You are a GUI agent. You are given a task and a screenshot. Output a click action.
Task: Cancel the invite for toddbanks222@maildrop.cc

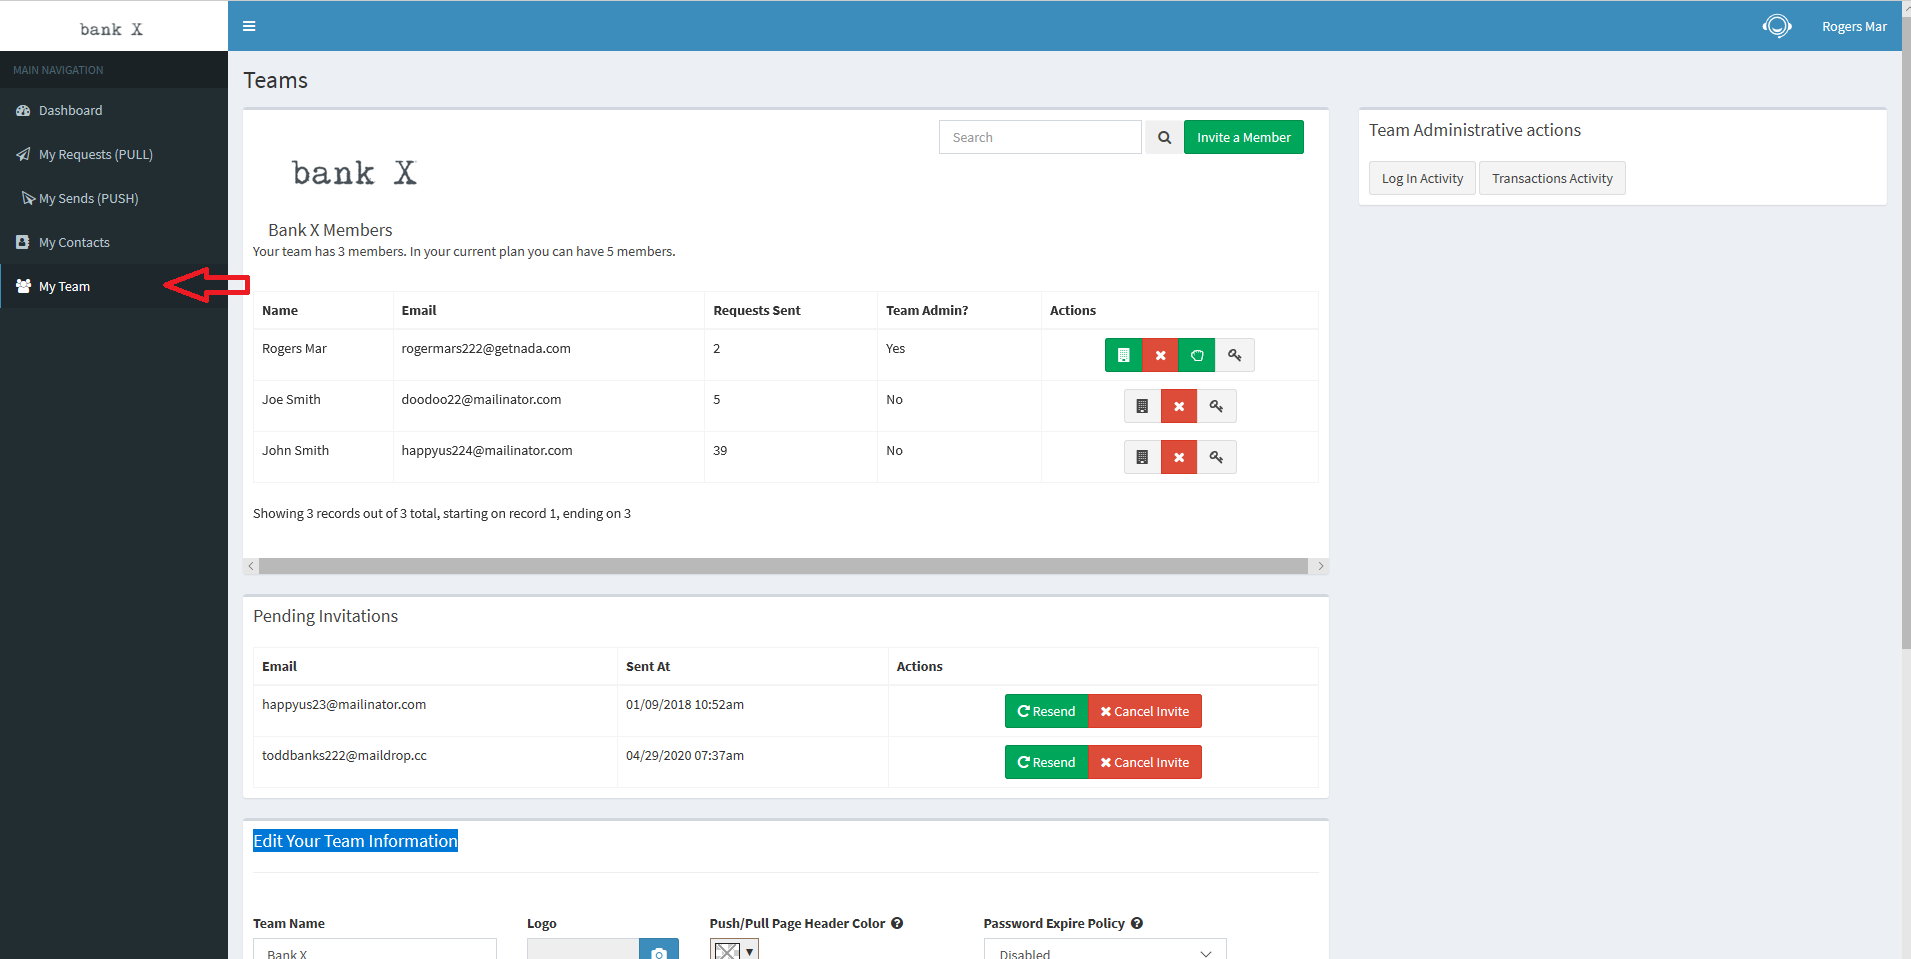(1144, 762)
